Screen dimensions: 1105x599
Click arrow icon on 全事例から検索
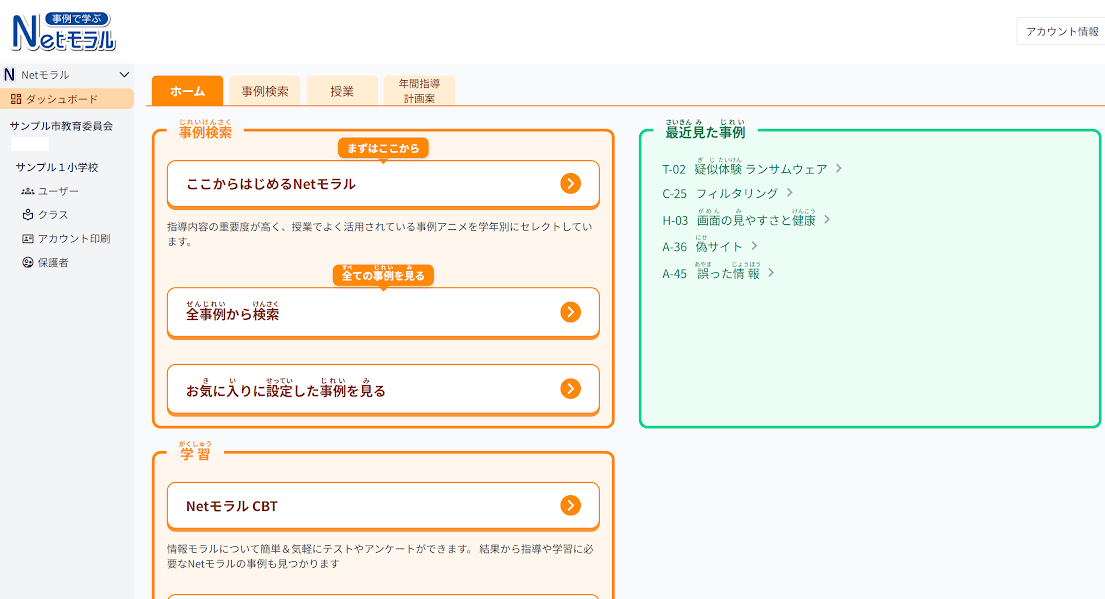[x=571, y=312]
